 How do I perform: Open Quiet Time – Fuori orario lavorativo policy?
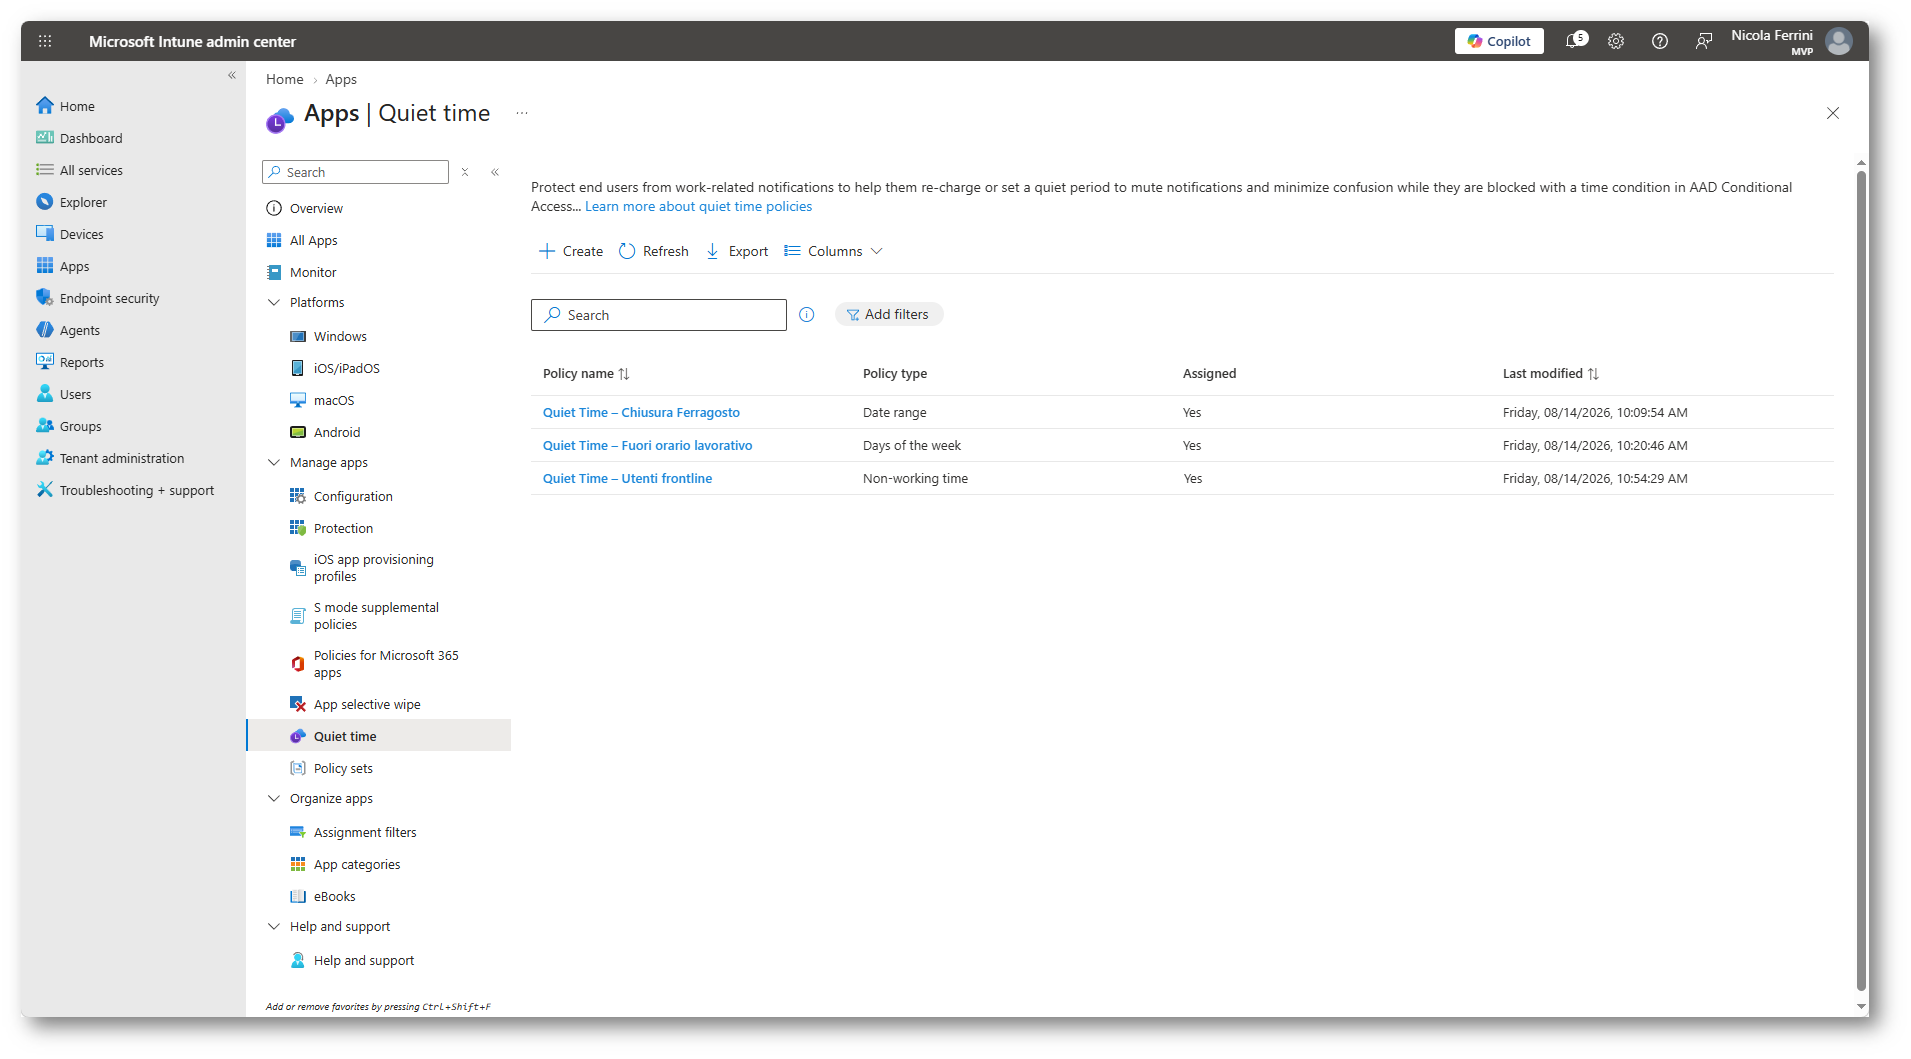click(x=647, y=445)
